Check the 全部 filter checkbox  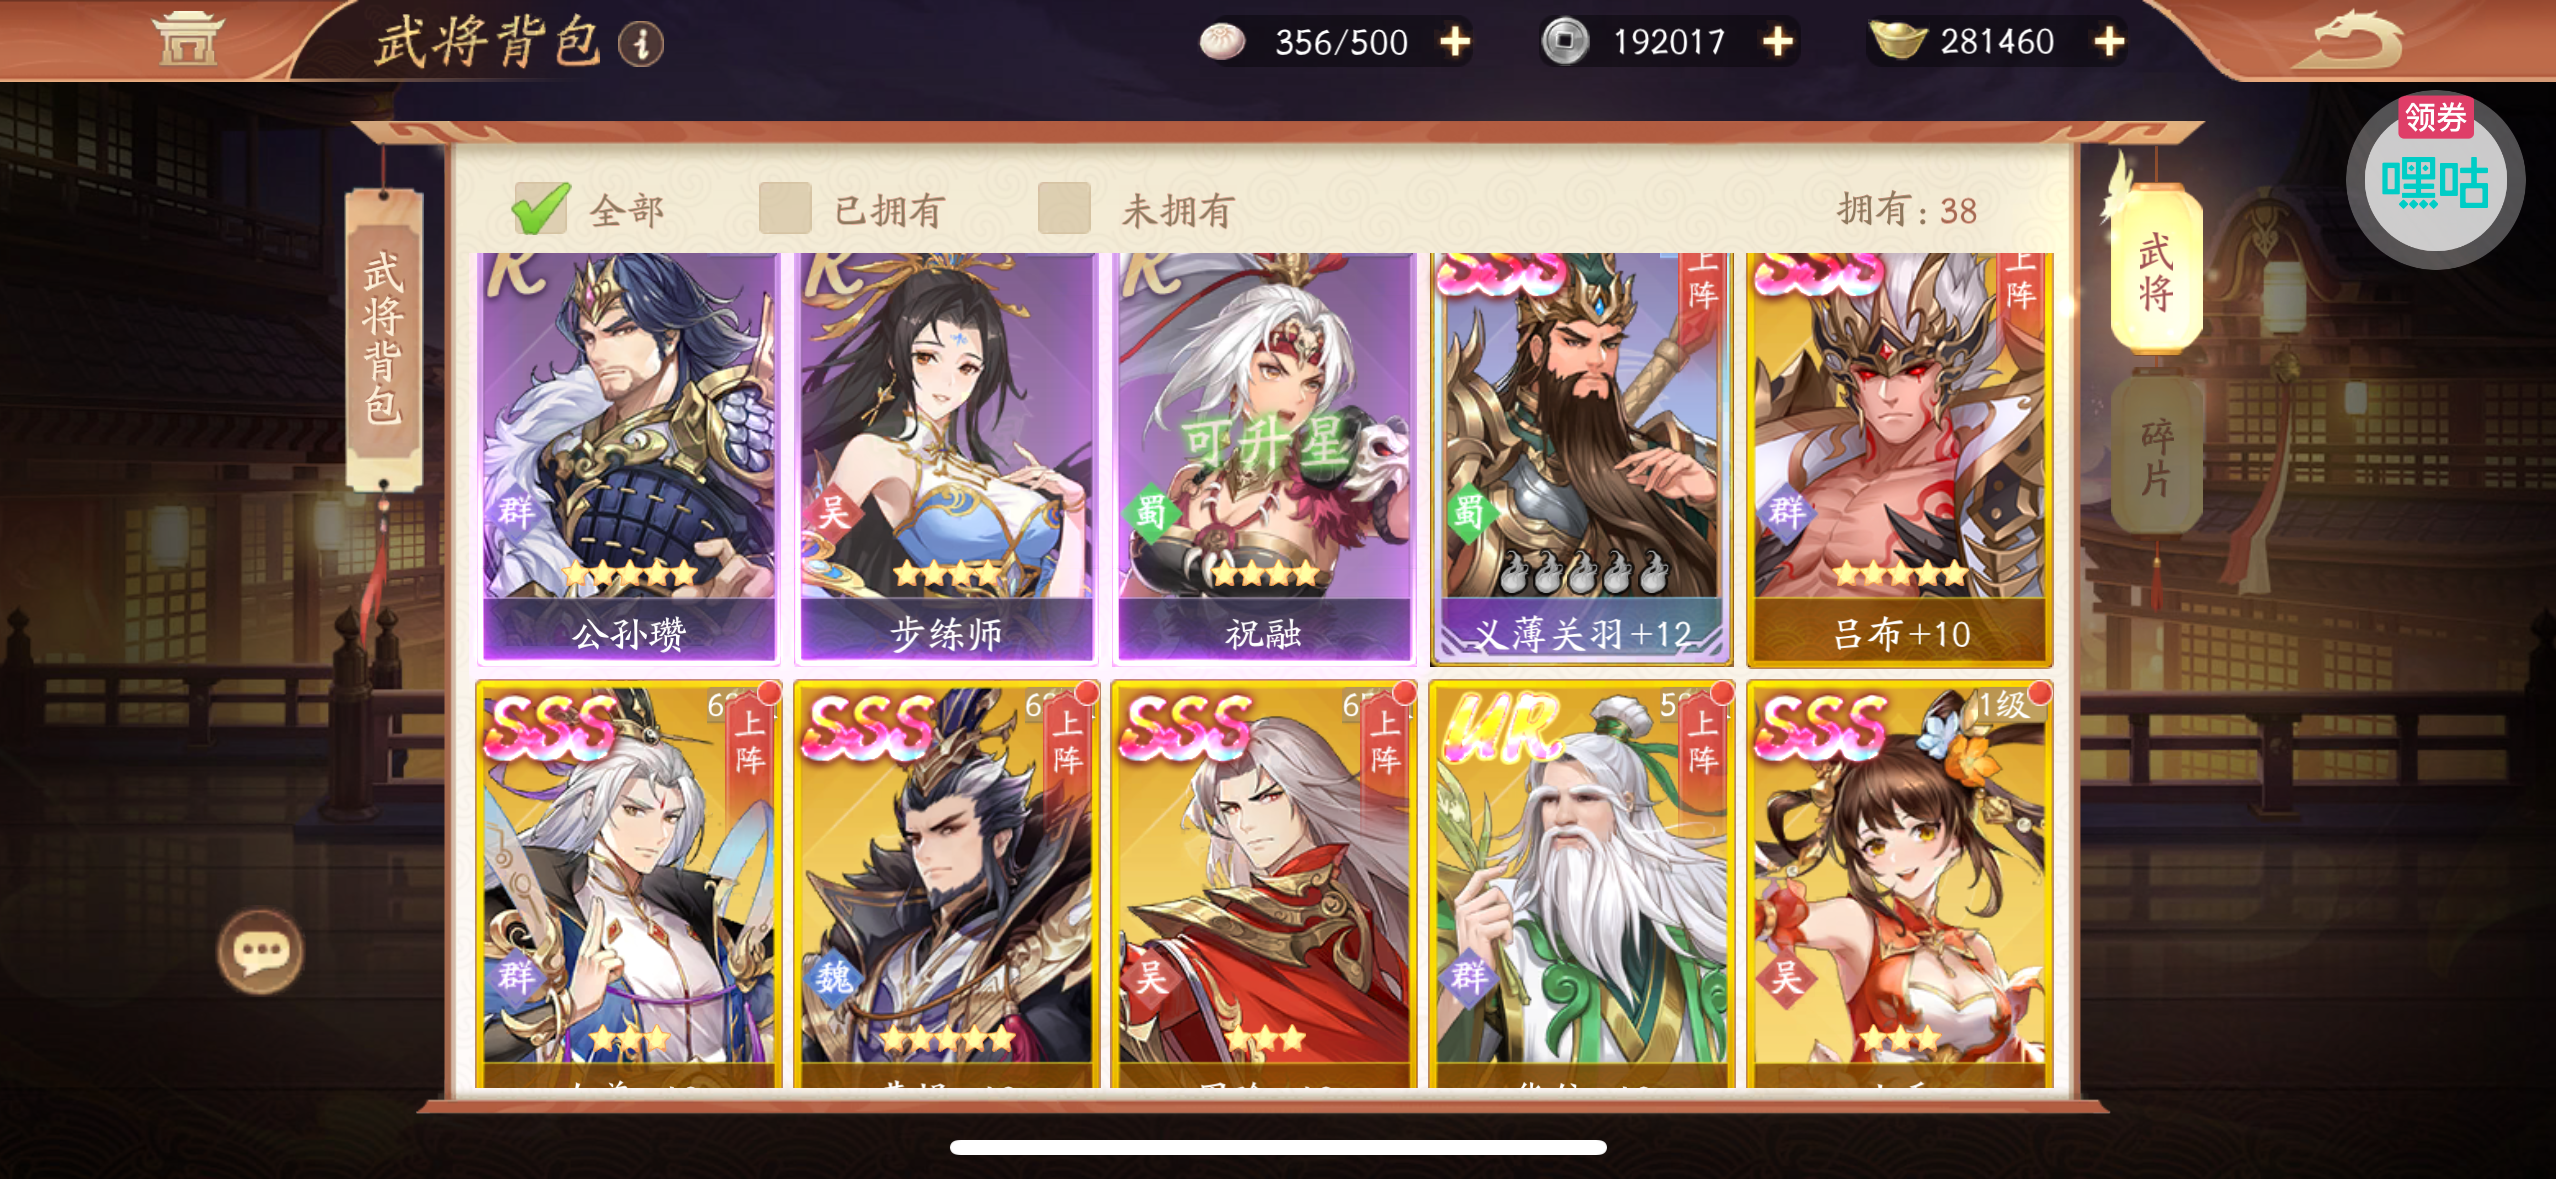pos(540,209)
